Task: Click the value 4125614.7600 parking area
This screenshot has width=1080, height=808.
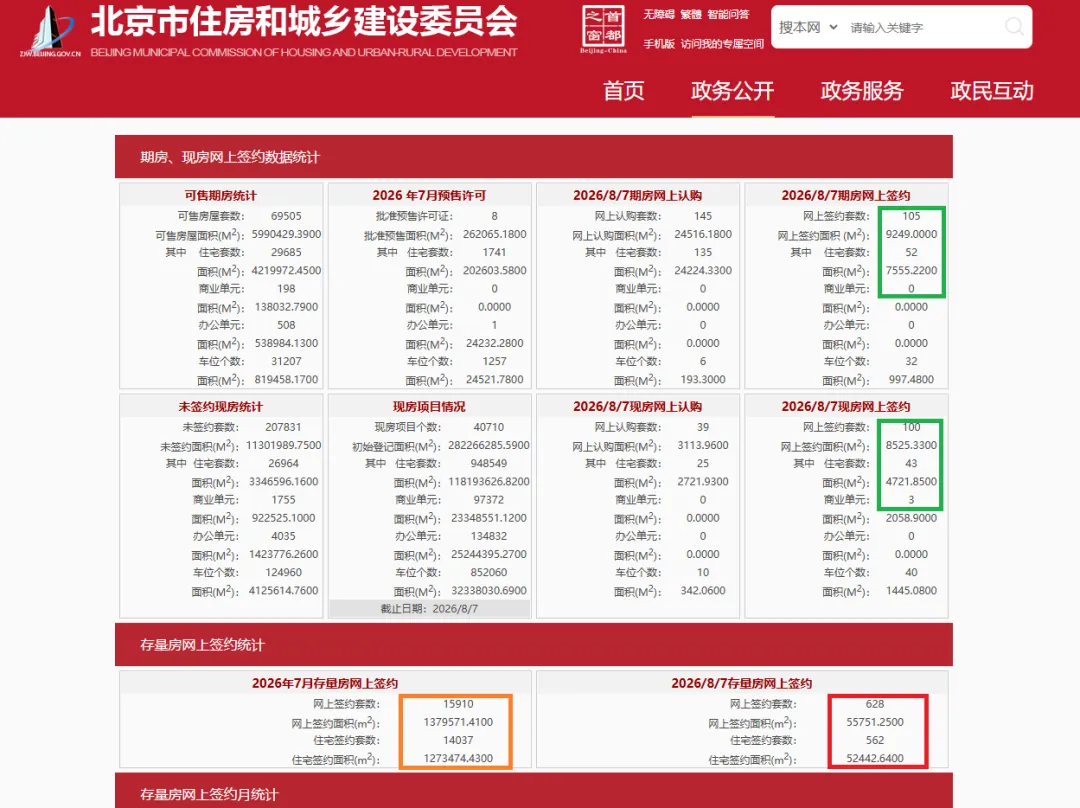Action: click(283, 590)
